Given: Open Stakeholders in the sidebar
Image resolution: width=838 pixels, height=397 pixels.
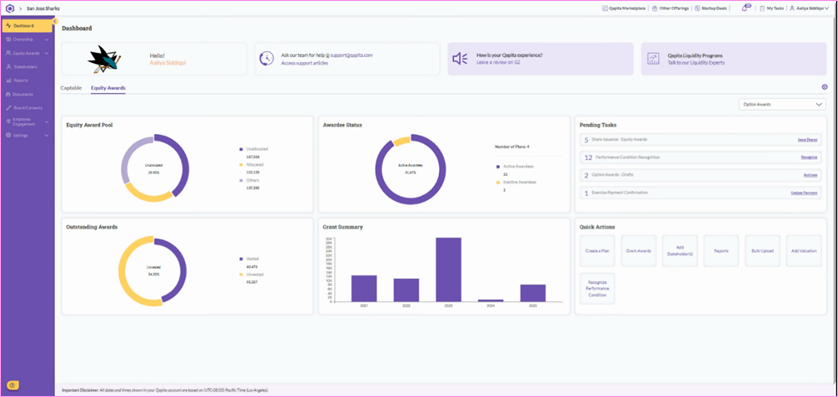Looking at the screenshot, I should coord(25,67).
